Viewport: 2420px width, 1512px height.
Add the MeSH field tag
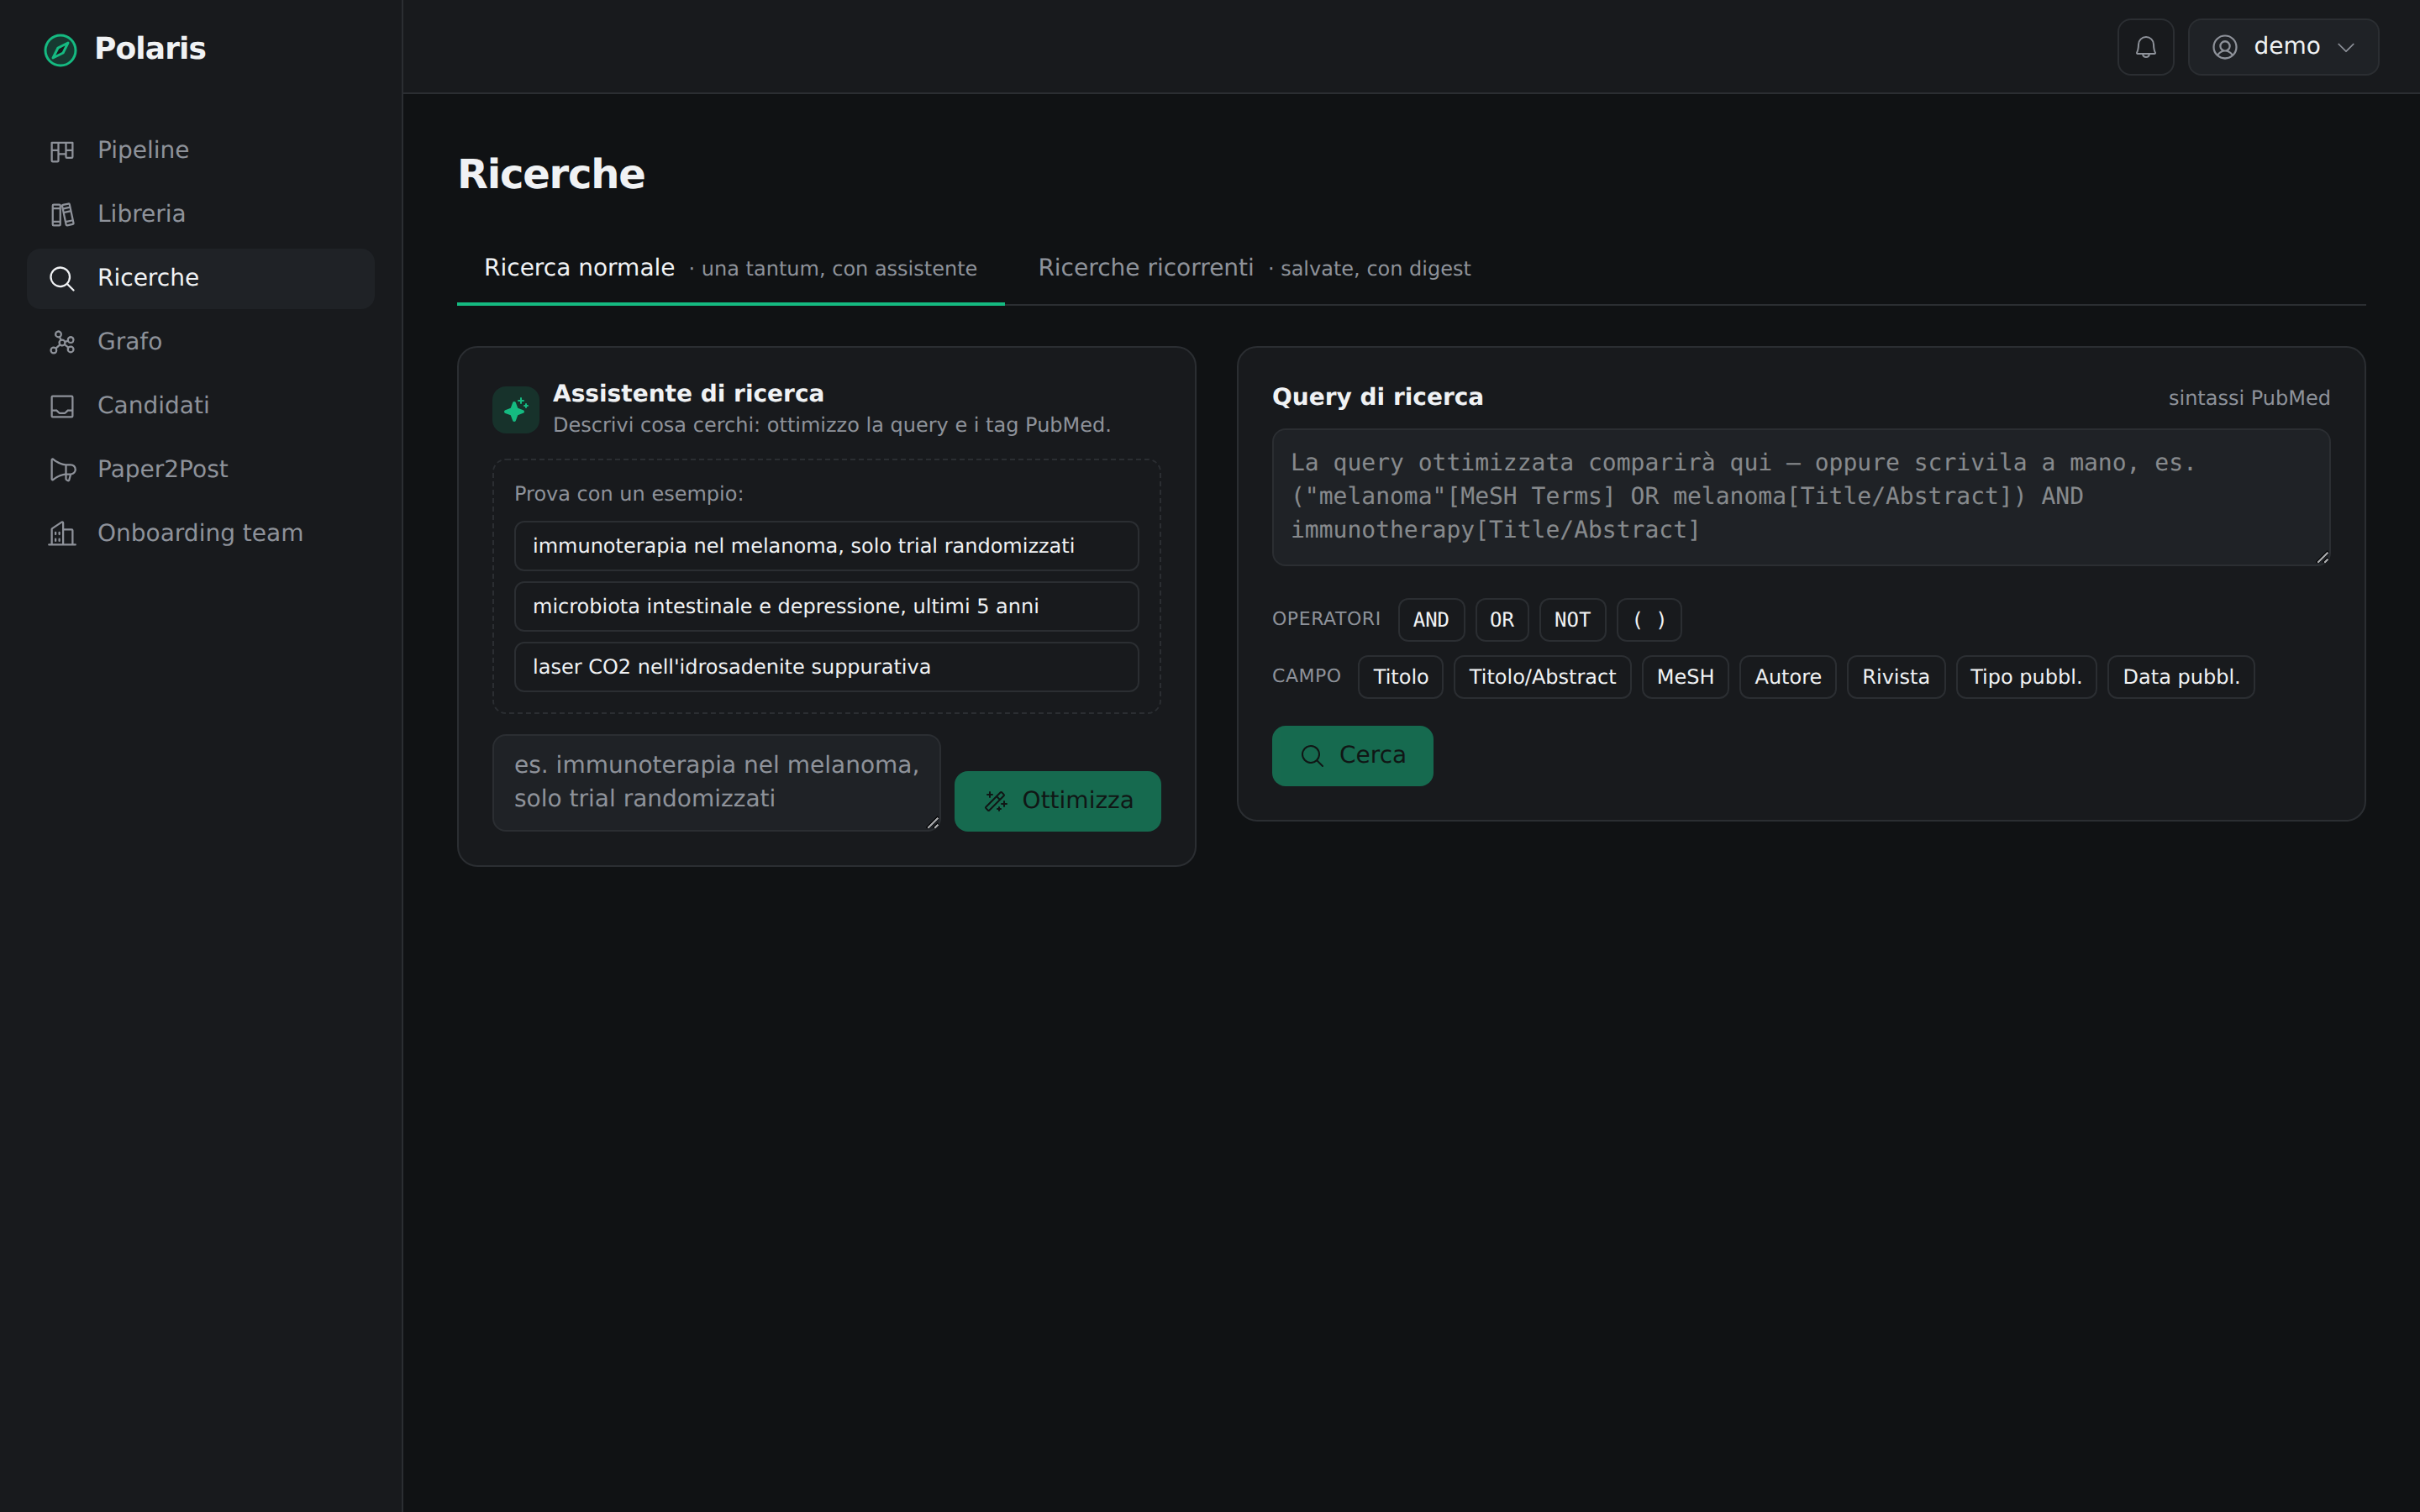click(x=1685, y=677)
